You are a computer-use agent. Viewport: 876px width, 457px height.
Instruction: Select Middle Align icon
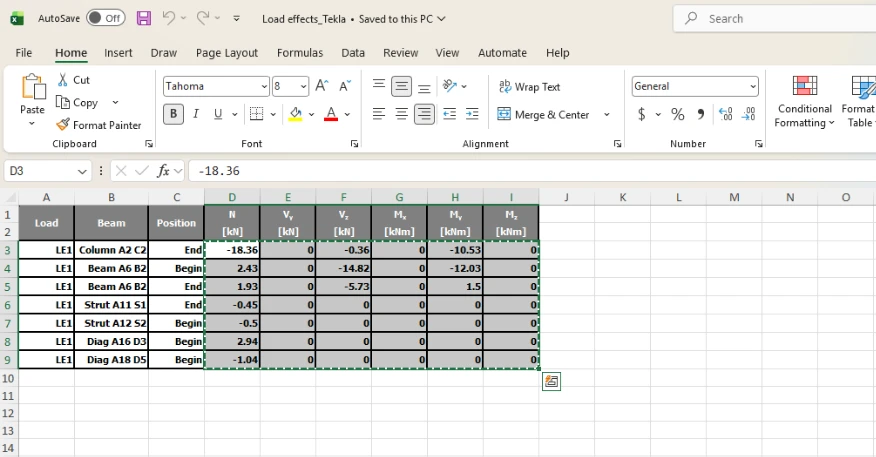401,85
